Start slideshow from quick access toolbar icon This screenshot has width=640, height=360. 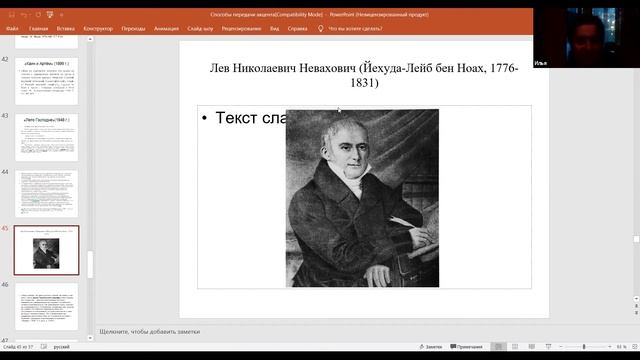(x=50, y=15)
